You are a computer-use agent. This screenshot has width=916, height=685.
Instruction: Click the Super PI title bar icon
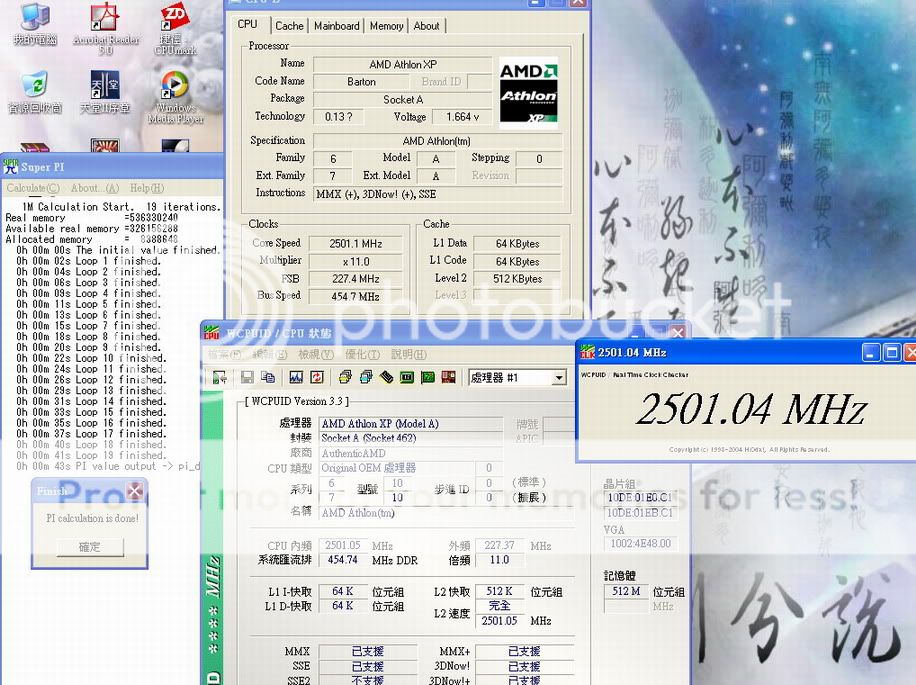[11, 166]
